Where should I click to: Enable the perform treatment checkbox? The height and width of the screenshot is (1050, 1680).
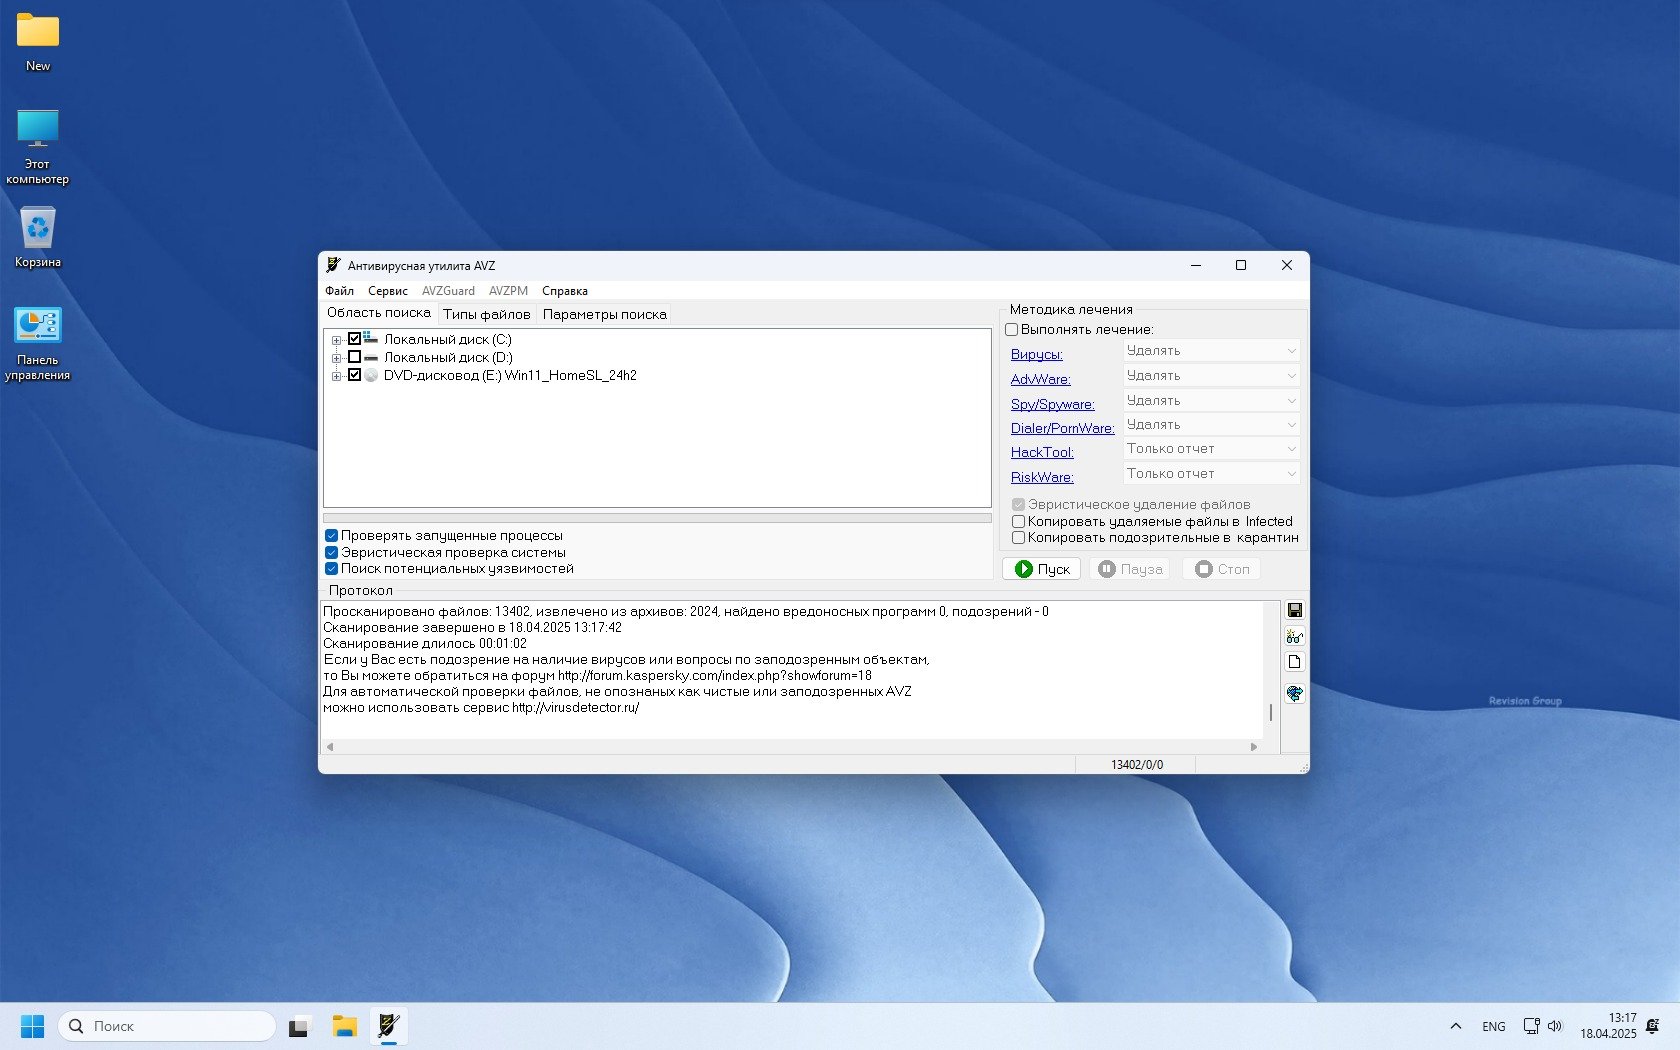pos(1012,330)
